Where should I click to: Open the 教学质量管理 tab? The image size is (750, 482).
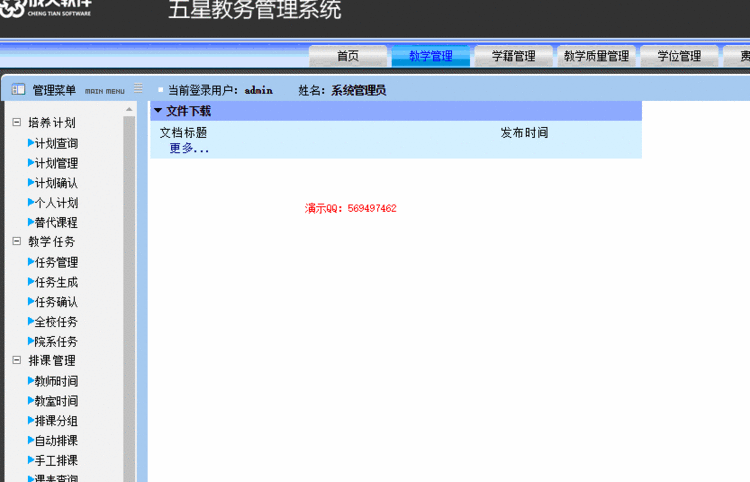[x=596, y=56]
